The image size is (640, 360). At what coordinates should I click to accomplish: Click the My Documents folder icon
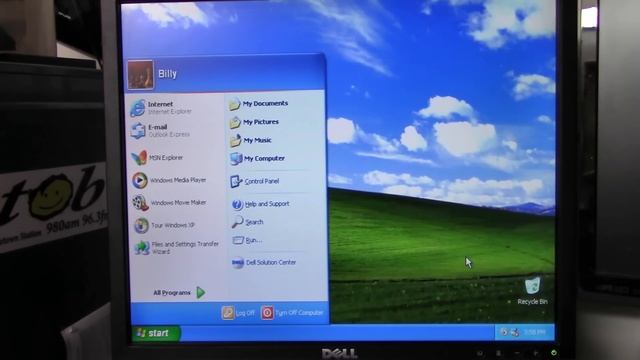click(x=234, y=104)
